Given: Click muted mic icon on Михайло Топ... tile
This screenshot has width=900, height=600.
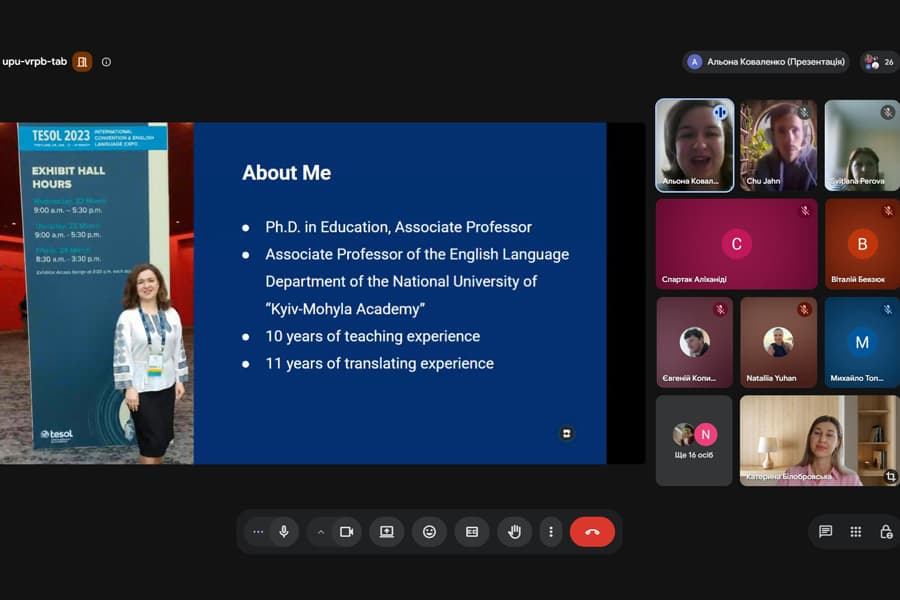Looking at the screenshot, I should (x=888, y=310).
